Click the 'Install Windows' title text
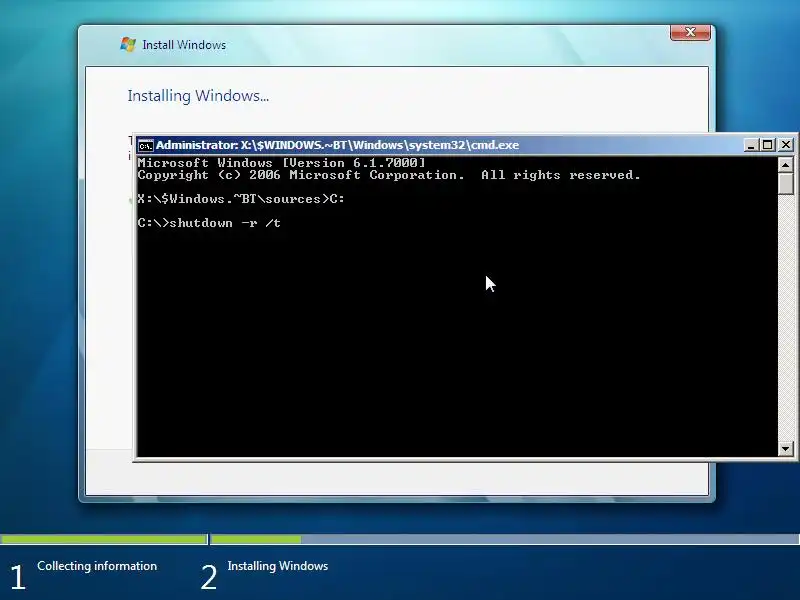This screenshot has width=800, height=600. [x=184, y=45]
